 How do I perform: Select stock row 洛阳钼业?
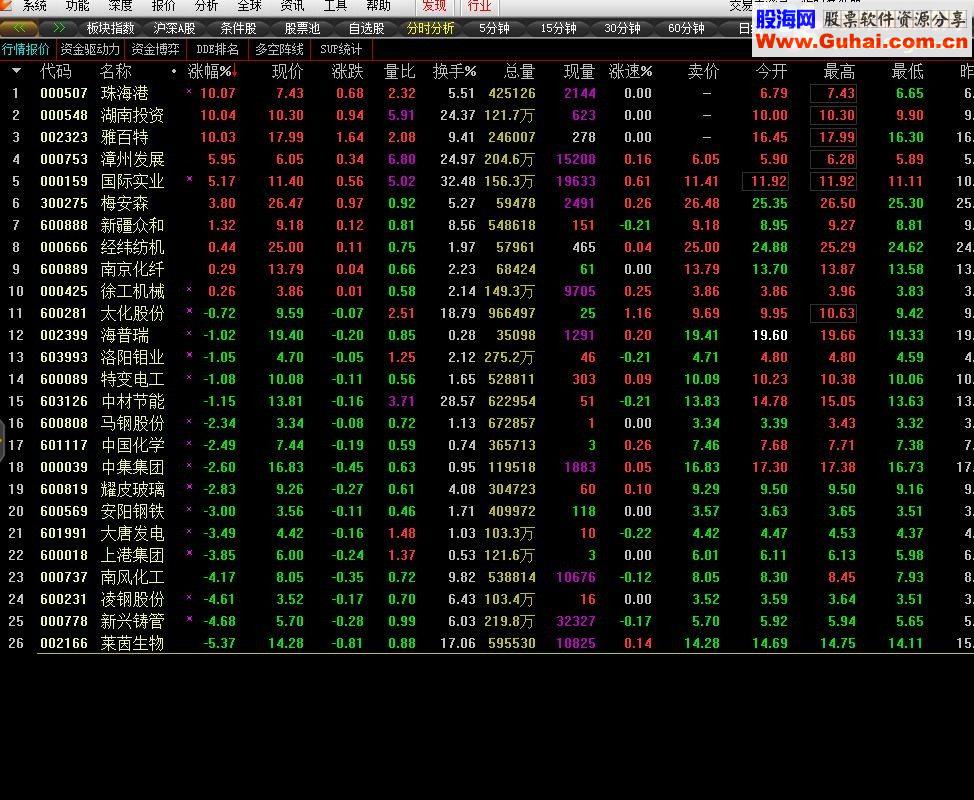pos(487,357)
